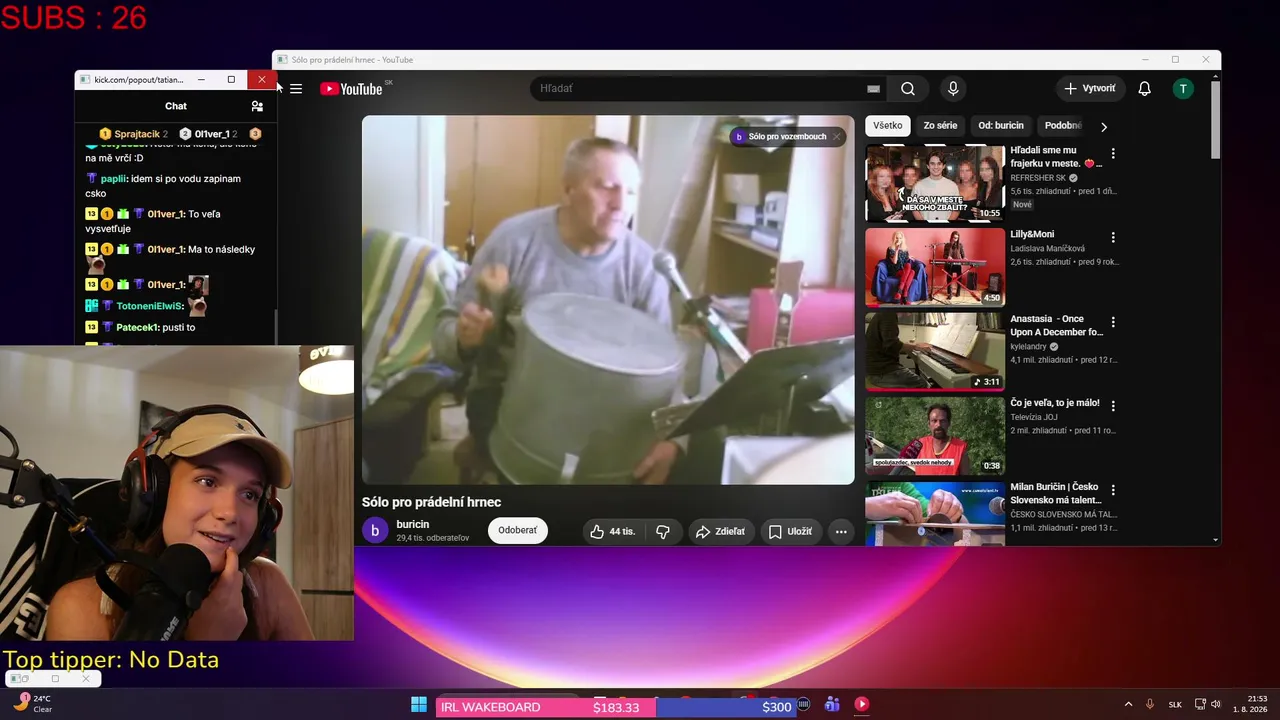Click the "Uložiť" save button
1280x720 pixels.
click(790, 532)
